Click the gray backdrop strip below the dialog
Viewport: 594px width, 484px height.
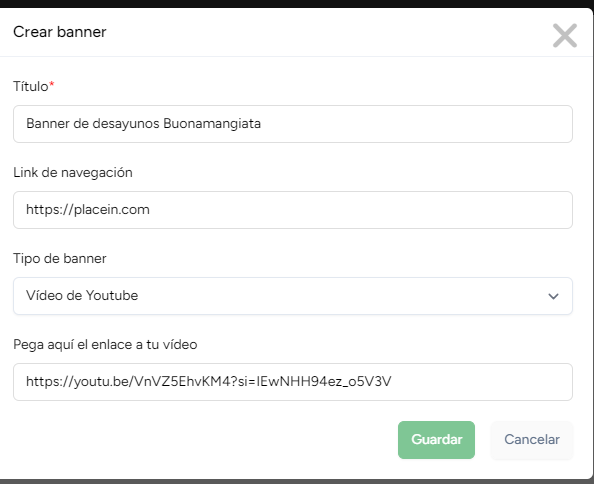click(297, 482)
